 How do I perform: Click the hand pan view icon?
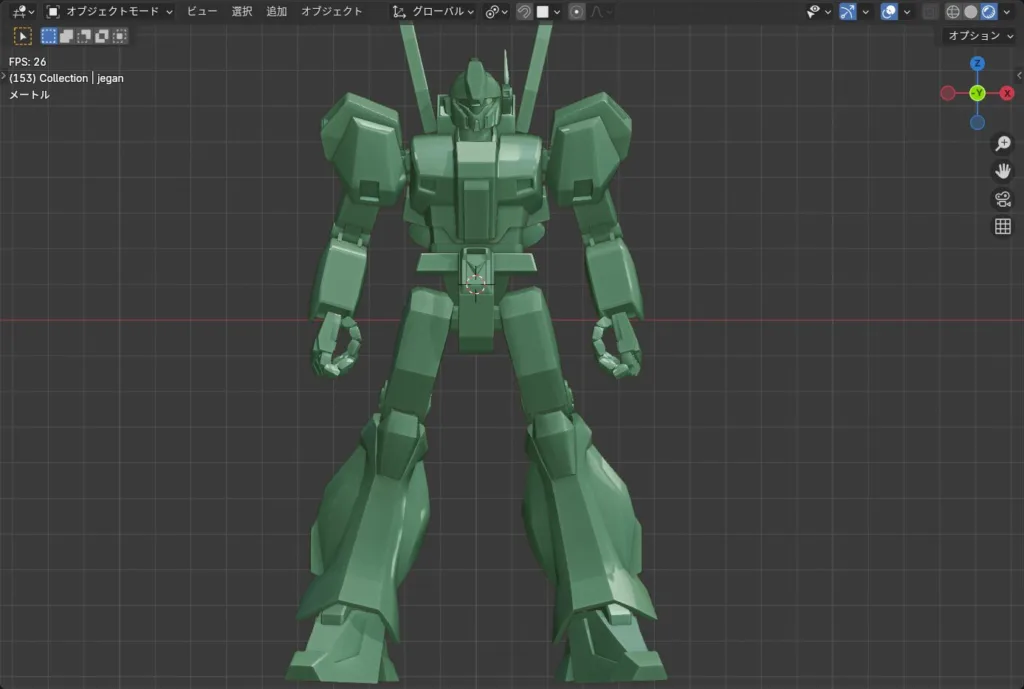pos(1002,171)
